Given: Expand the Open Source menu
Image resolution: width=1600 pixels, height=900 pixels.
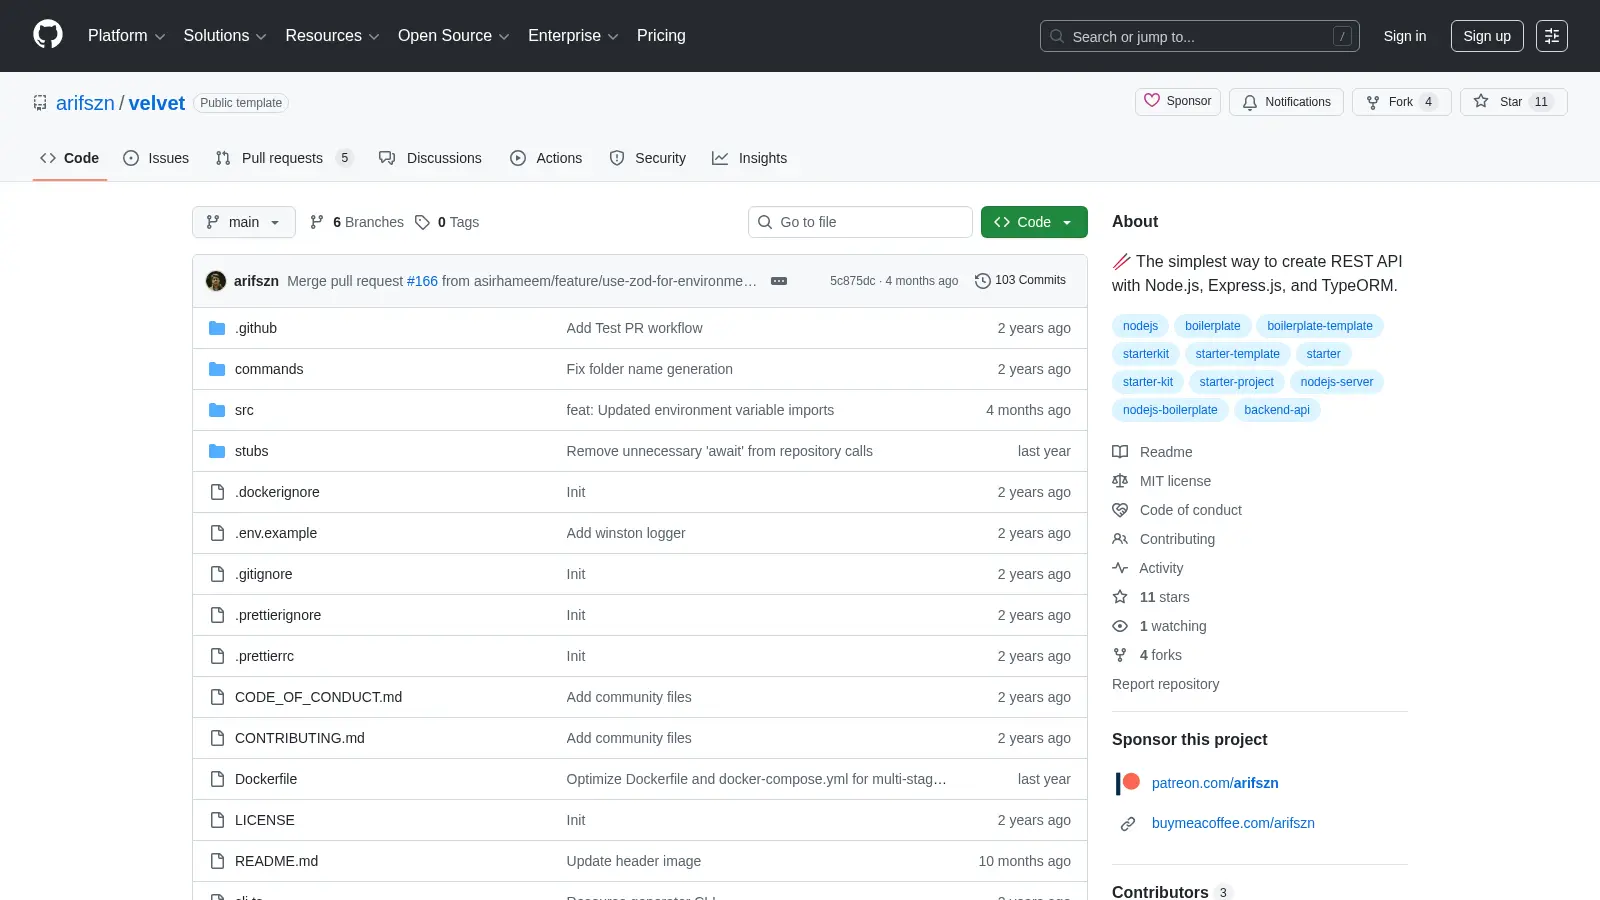Looking at the screenshot, I should pos(453,36).
